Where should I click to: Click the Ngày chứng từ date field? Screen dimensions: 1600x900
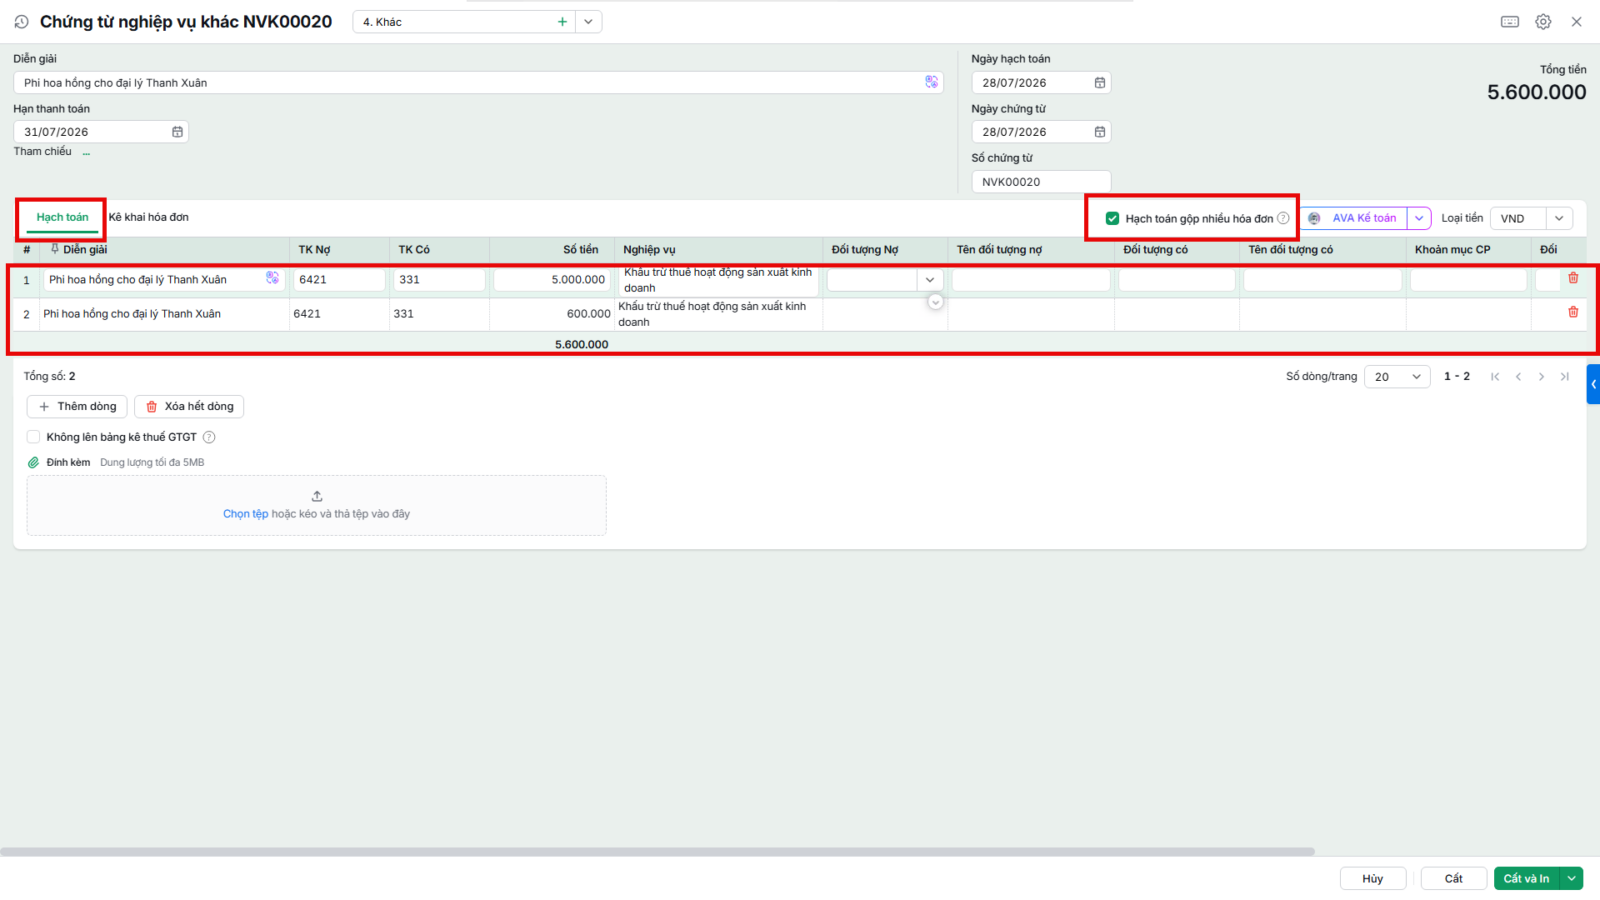(x=1041, y=132)
